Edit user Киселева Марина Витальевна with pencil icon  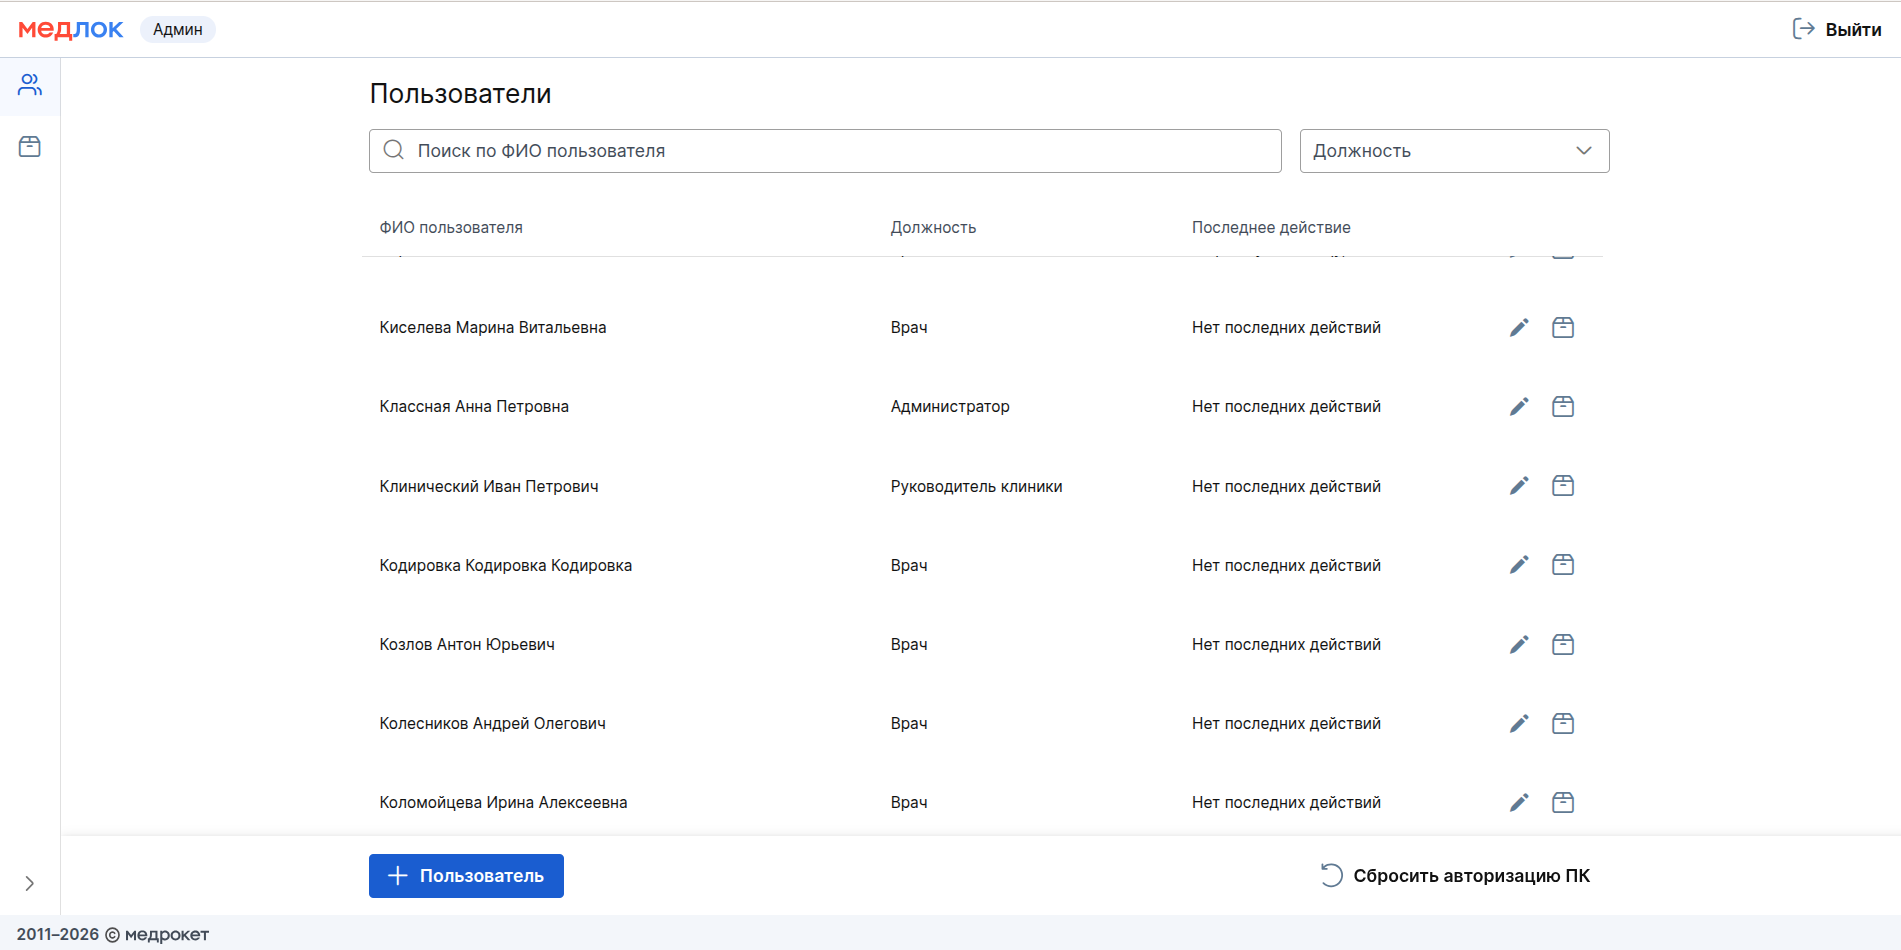click(x=1519, y=328)
